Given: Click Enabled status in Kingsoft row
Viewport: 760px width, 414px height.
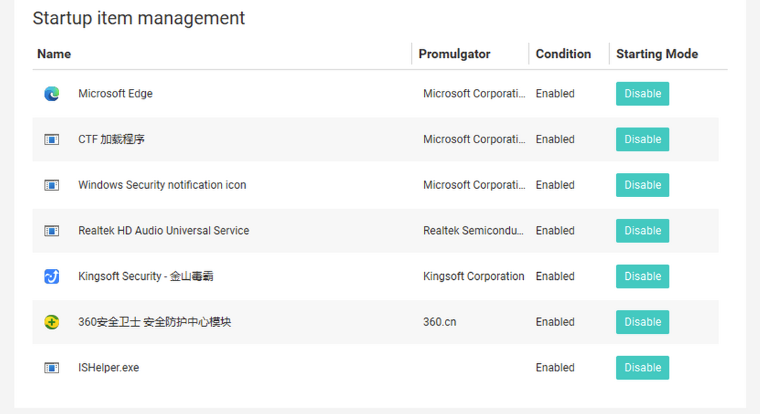Looking at the screenshot, I should [x=555, y=276].
